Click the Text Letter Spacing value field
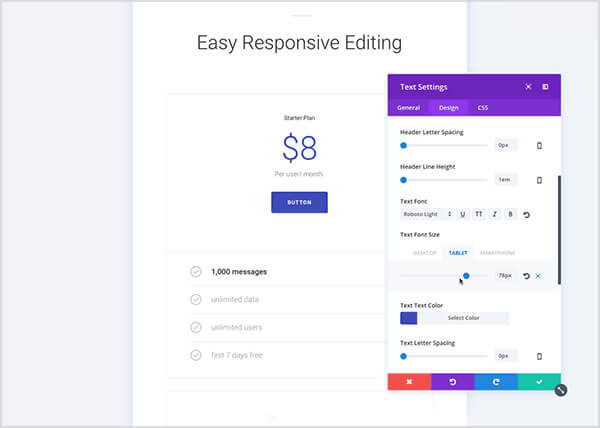The image size is (600, 428). click(x=505, y=356)
